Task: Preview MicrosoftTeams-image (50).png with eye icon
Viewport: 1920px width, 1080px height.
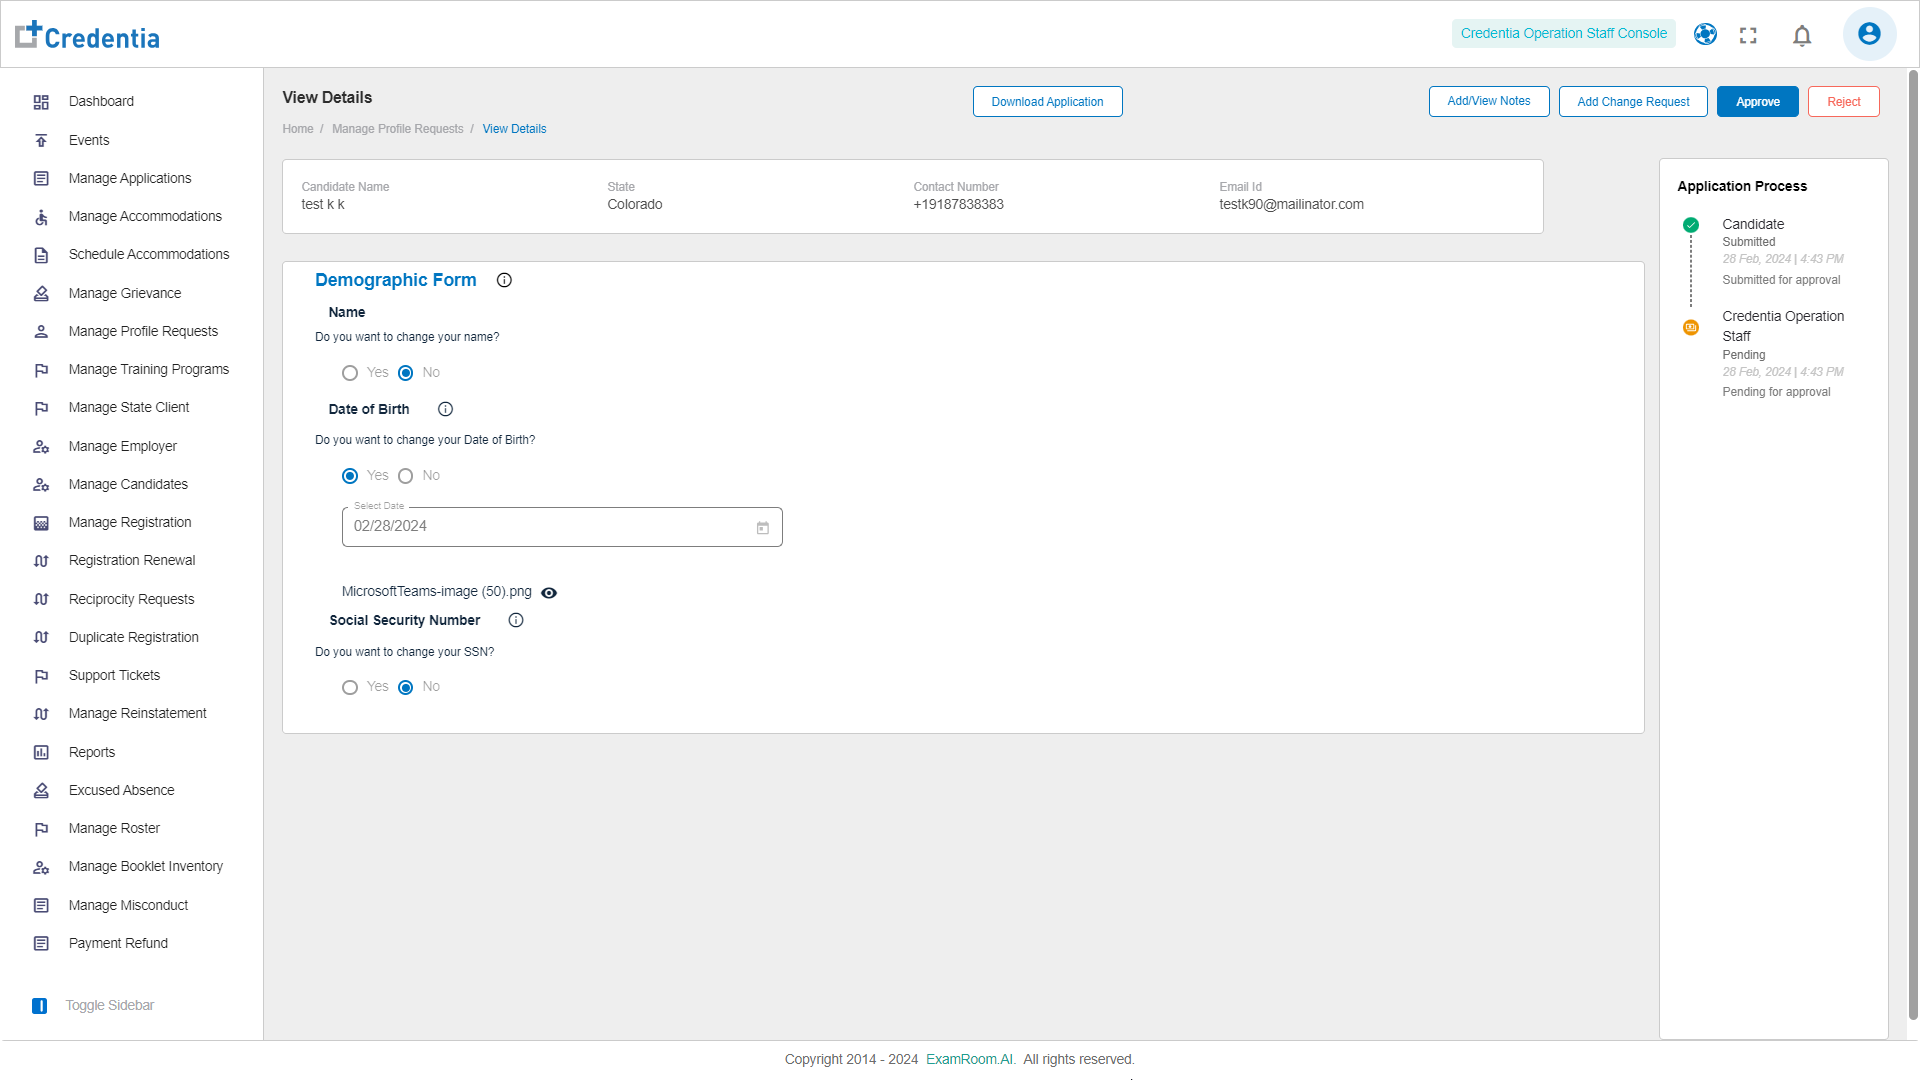Action: coord(549,593)
